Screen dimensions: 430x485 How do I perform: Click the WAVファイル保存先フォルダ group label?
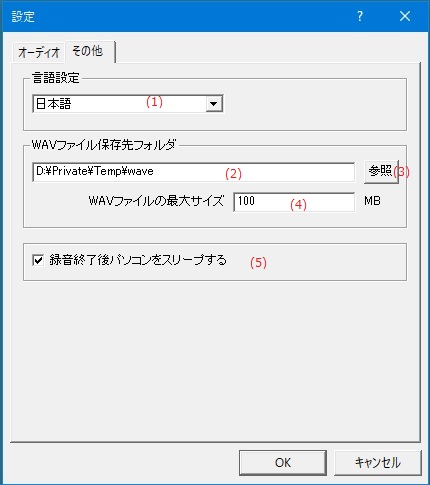104,145
